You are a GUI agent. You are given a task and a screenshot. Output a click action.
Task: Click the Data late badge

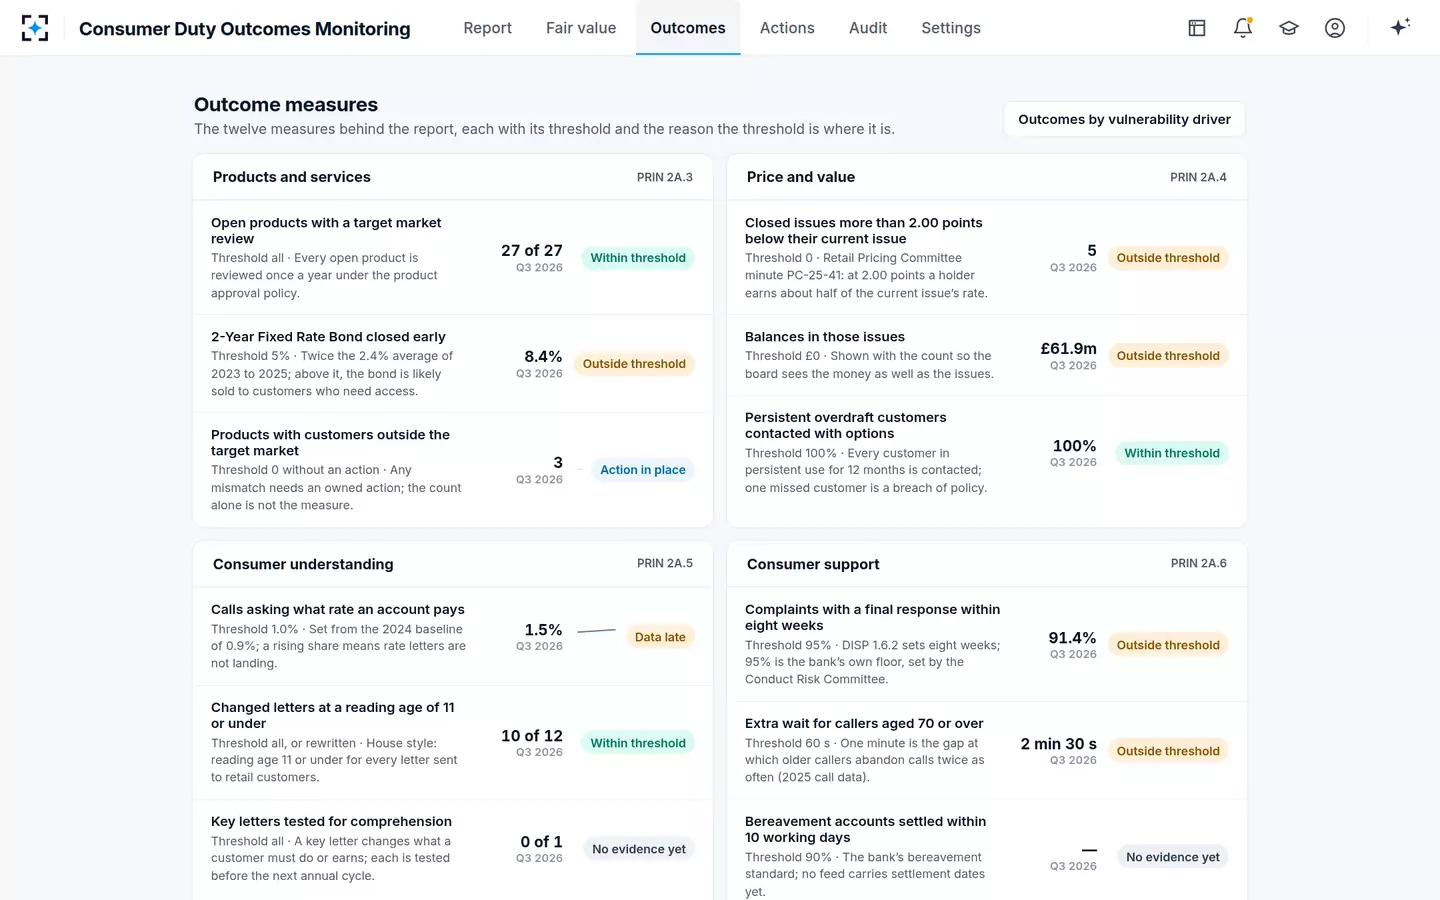(x=660, y=637)
